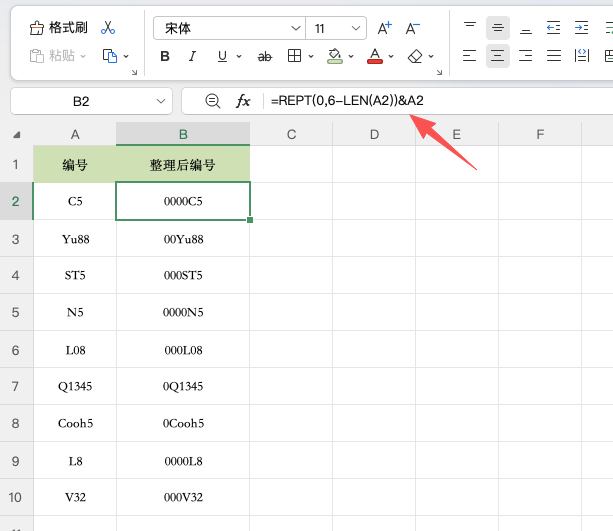Apply the red font color
The width and height of the screenshot is (613, 531).
pyautogui.click(x=375, y=56)
